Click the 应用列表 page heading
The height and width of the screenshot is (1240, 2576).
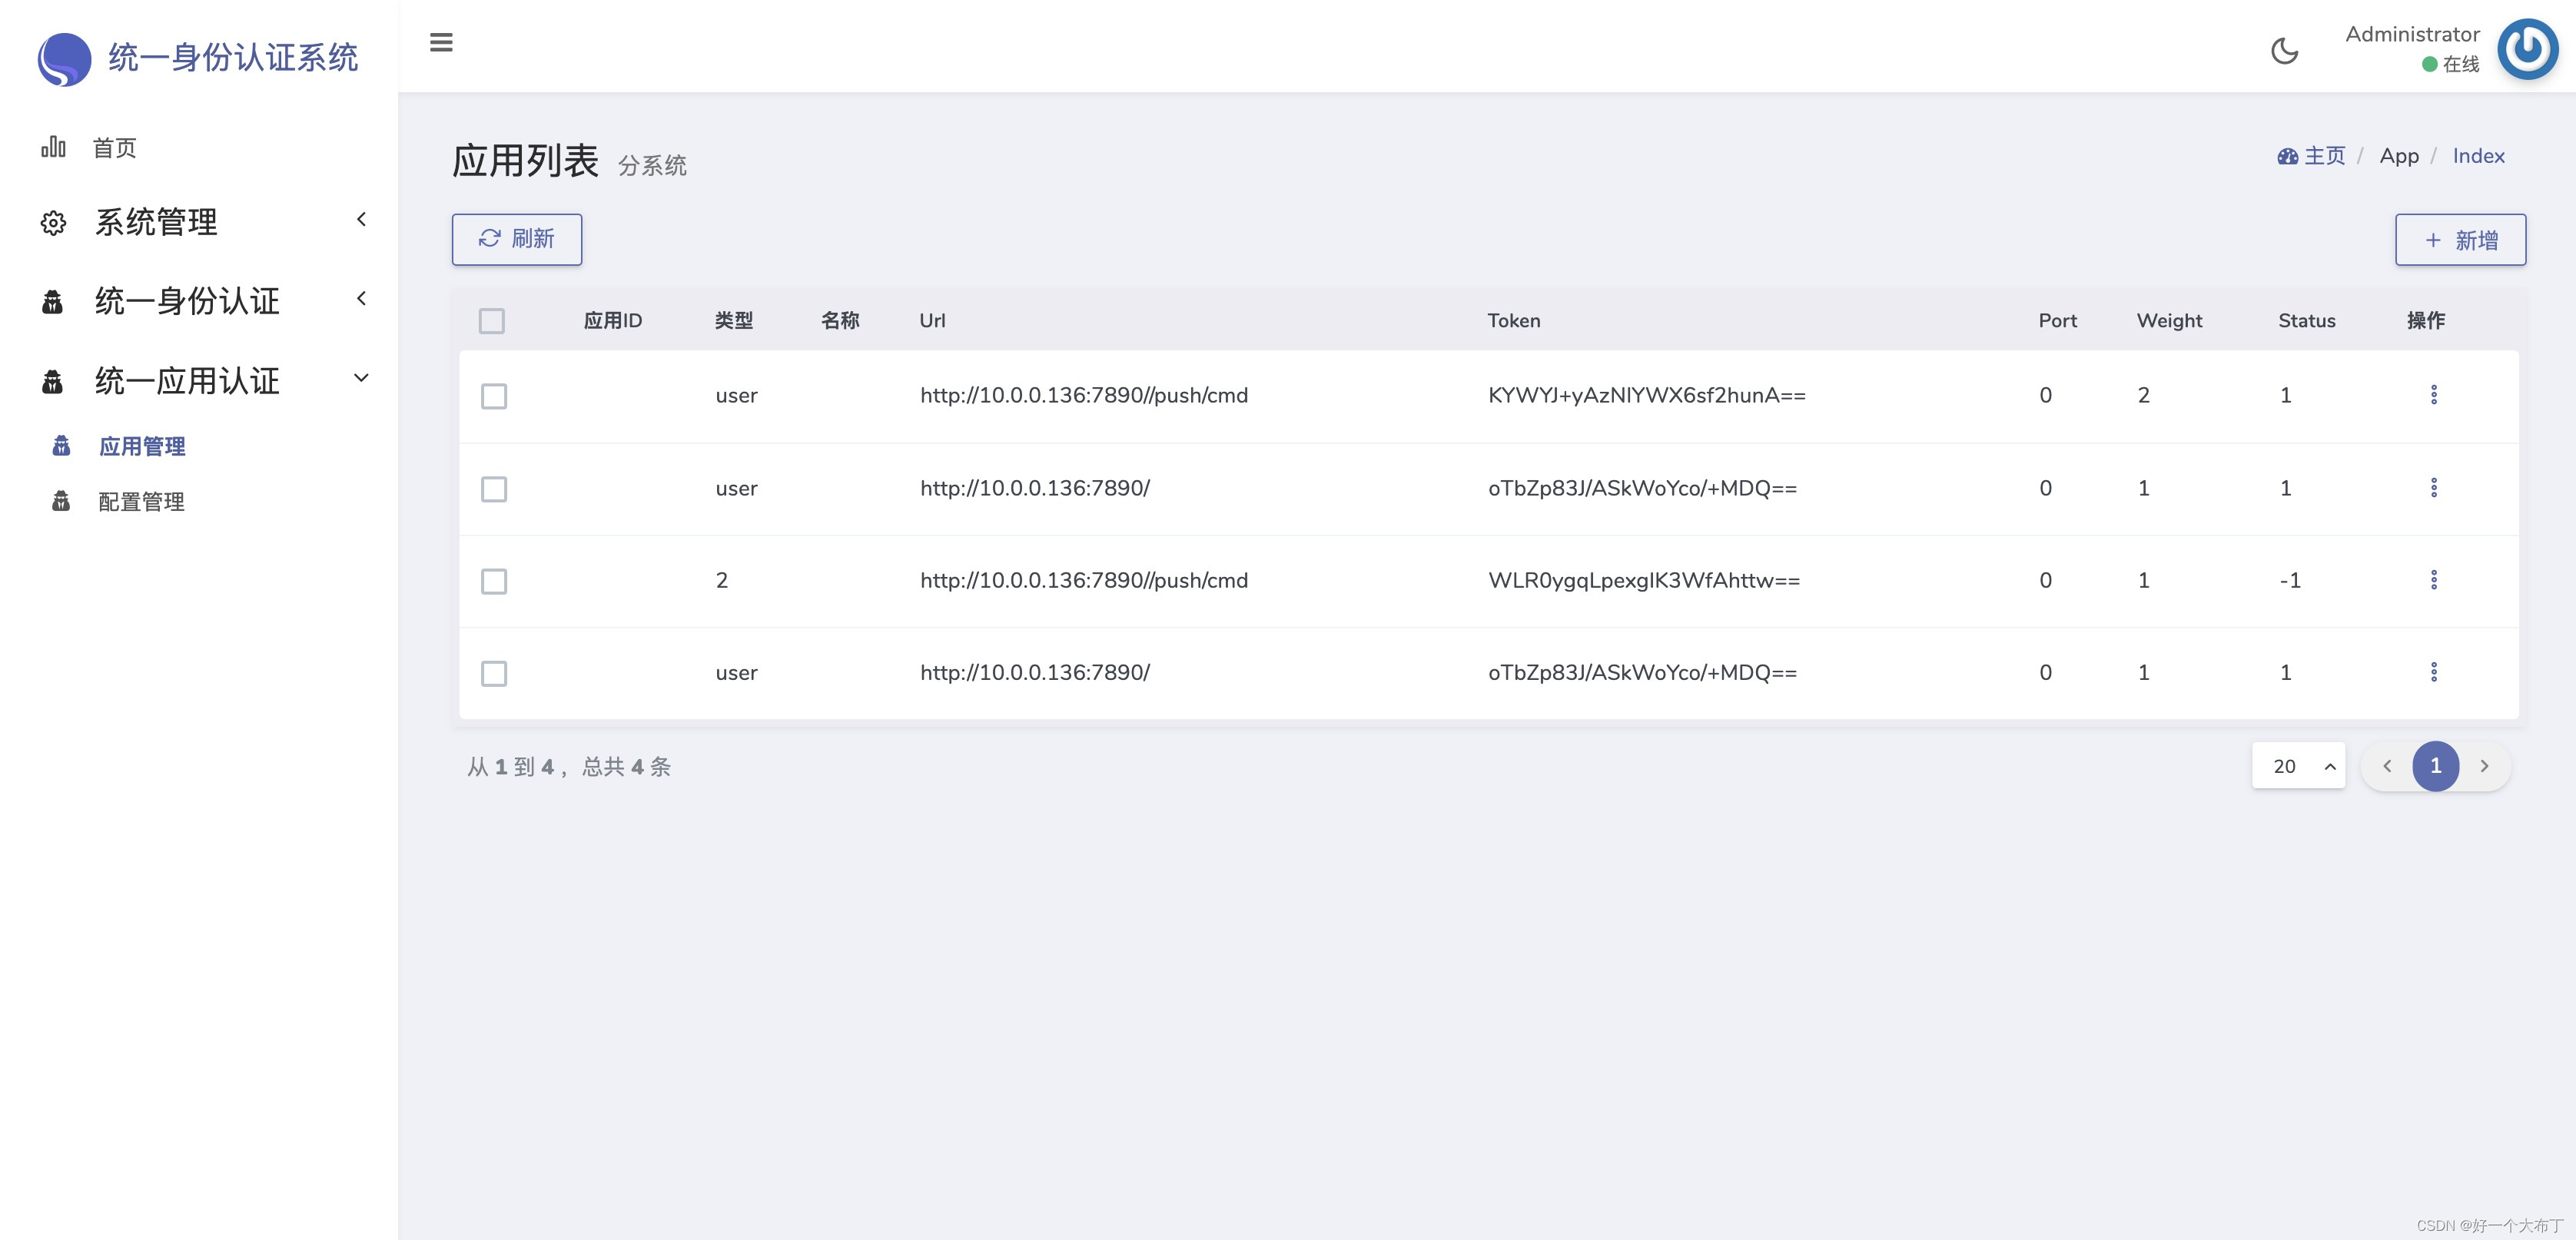(x=525, y=161)
